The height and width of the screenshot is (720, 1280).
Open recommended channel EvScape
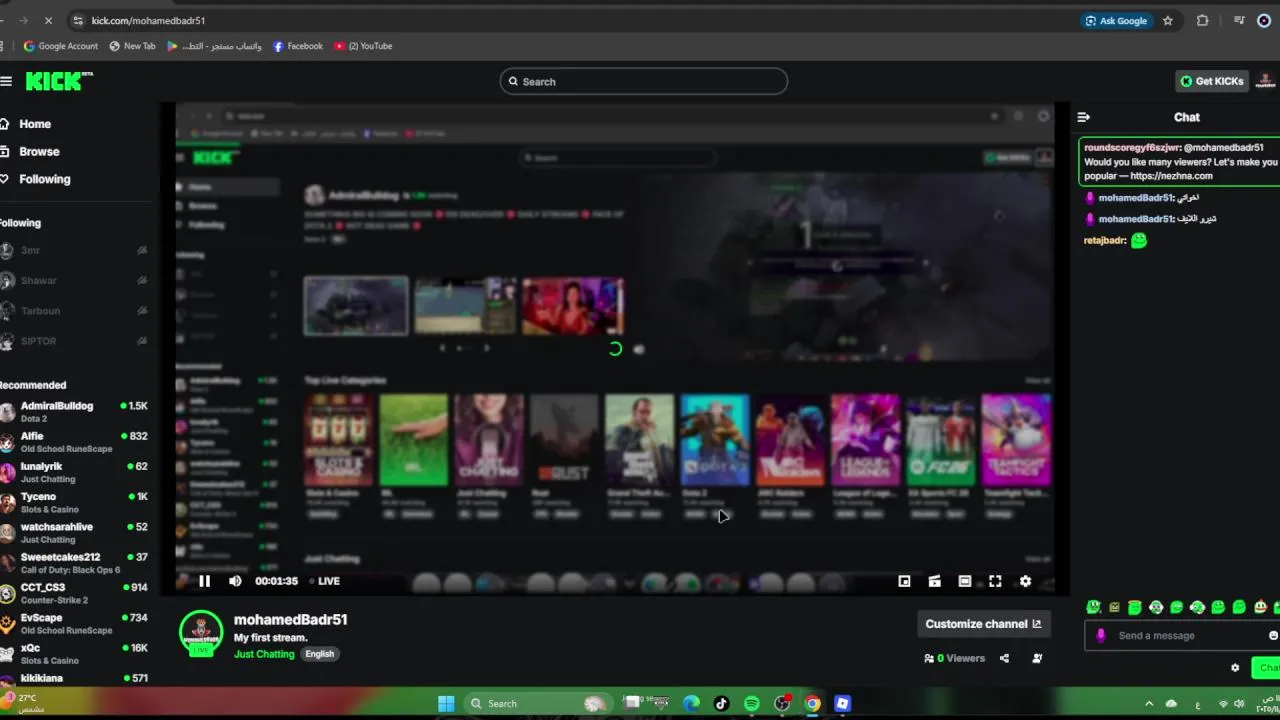tap(75, 623)
